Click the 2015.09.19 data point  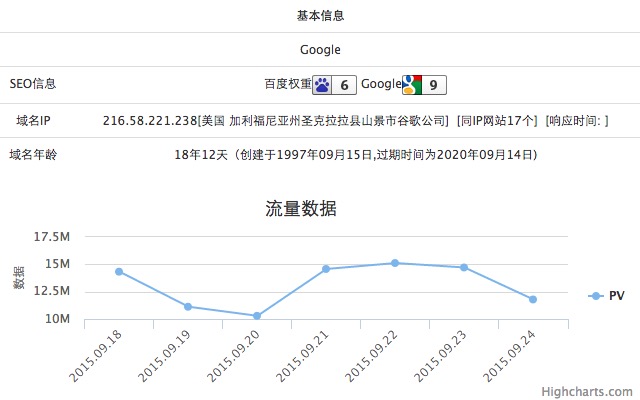tap(188, 307)
